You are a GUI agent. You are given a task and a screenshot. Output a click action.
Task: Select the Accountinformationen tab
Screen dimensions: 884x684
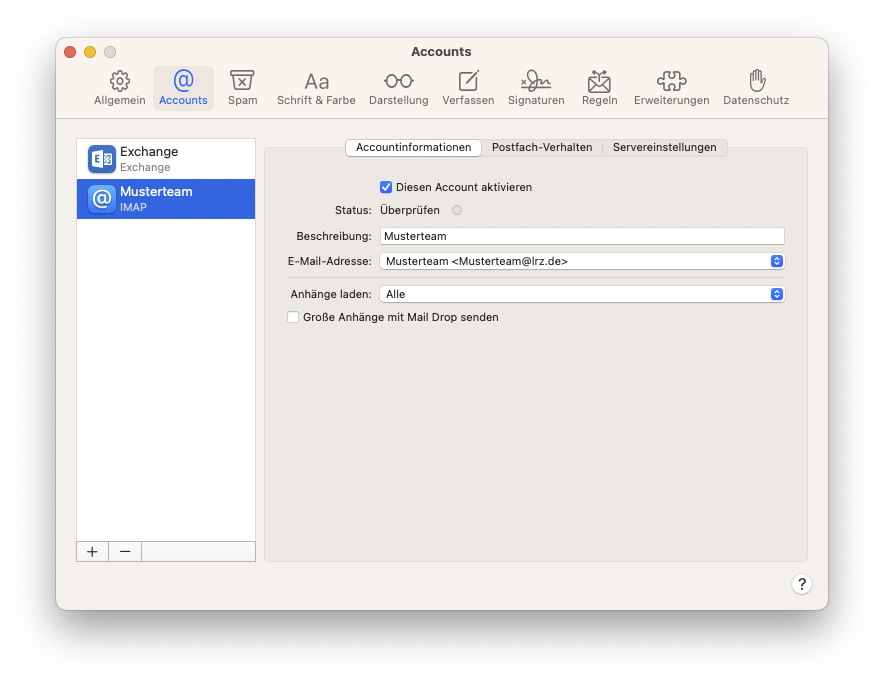pos(413,147)
